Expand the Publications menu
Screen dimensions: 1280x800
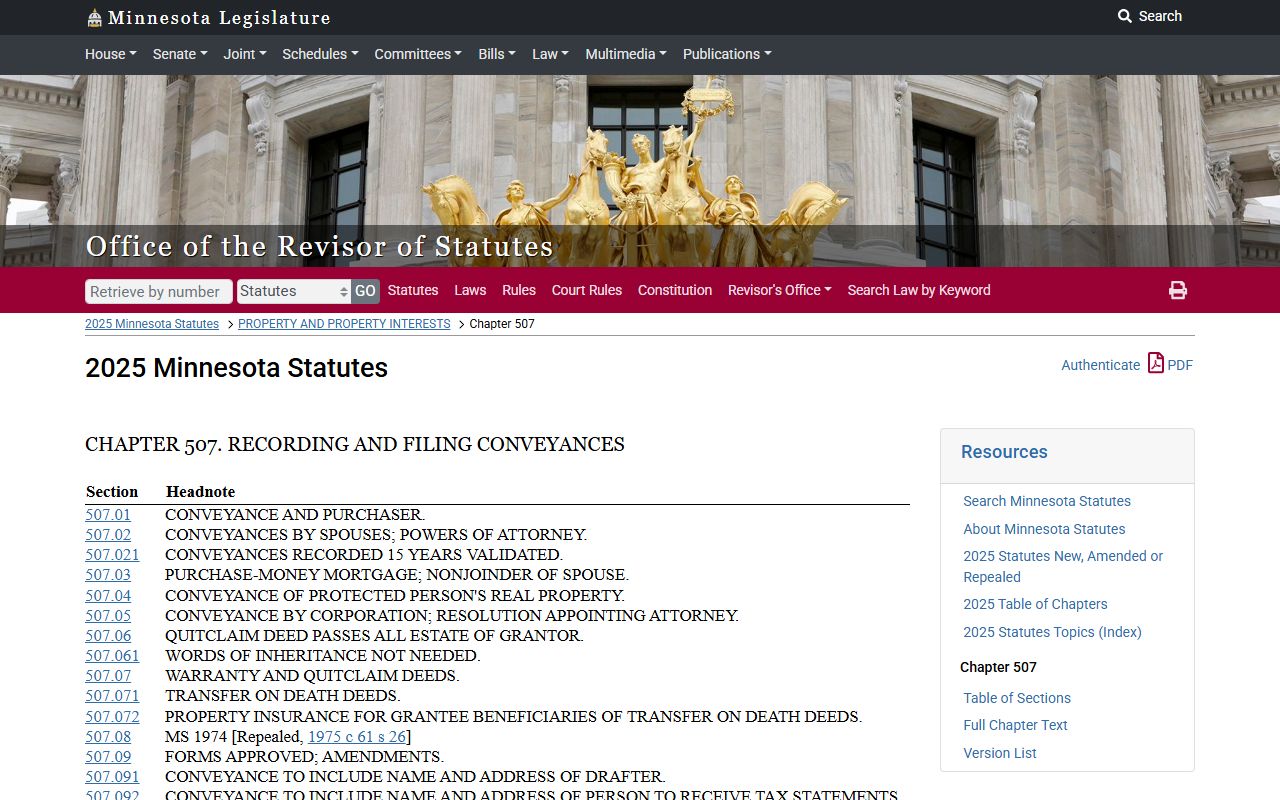(x=727, y=54)
